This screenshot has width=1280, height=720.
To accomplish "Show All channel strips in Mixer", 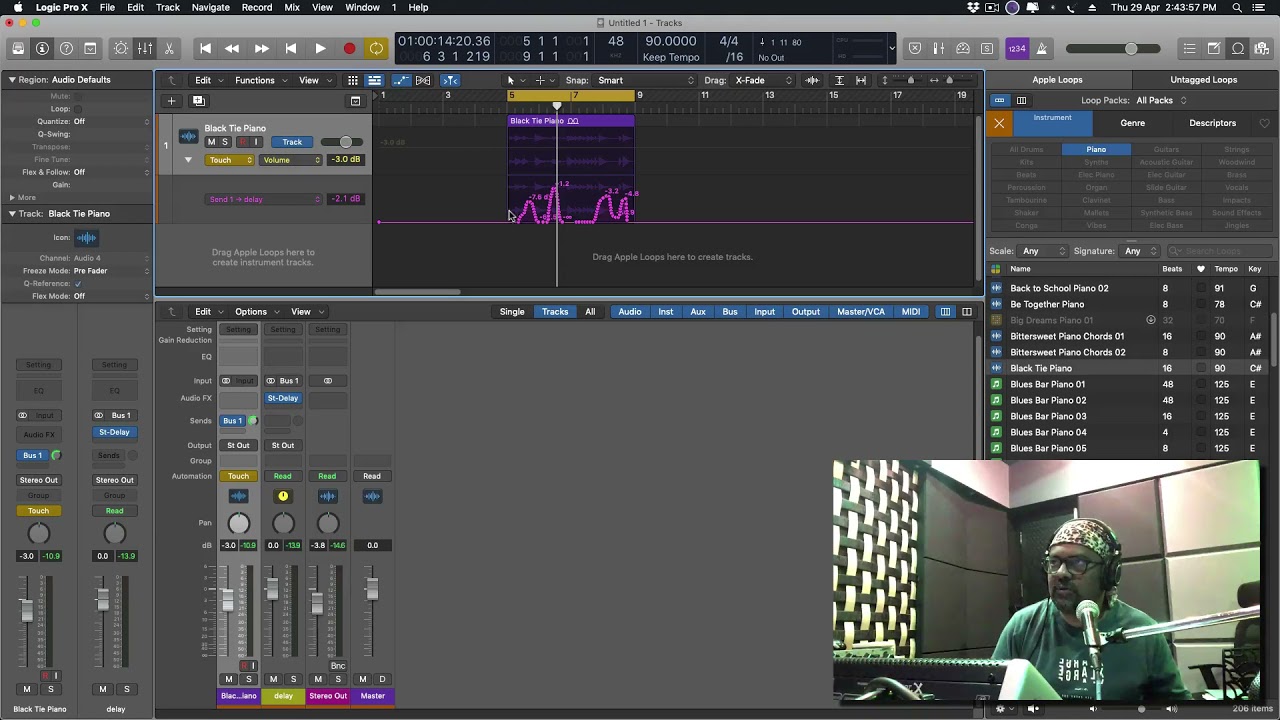I will tap(590, 312).
